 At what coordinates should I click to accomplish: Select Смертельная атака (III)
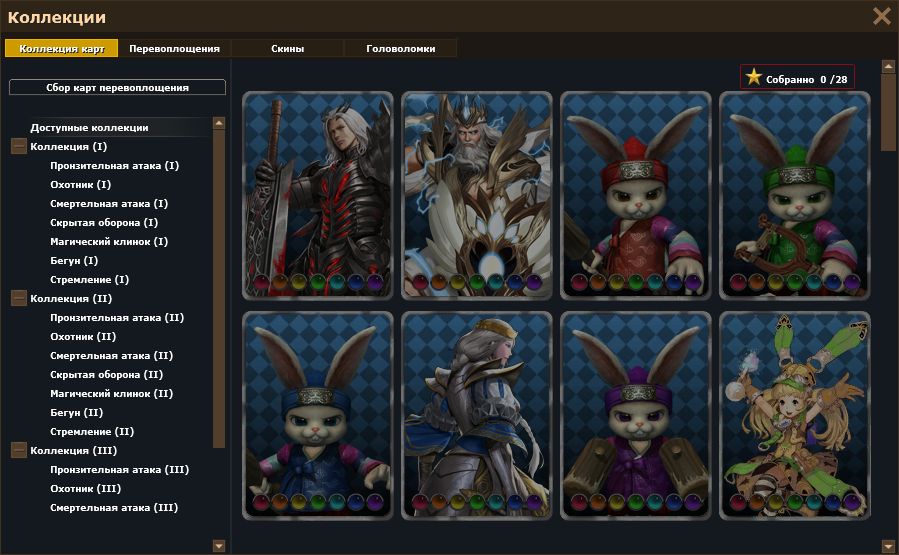coord(114,507)
